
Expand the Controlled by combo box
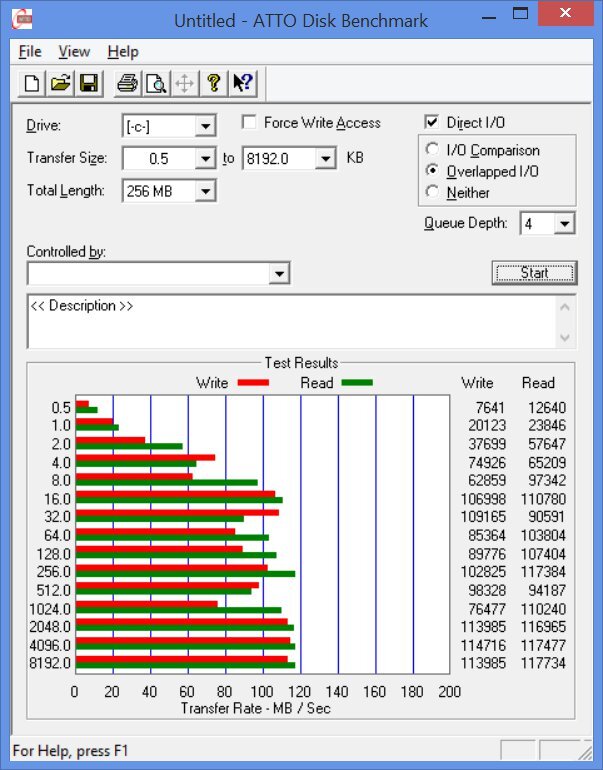click(279, 273)
